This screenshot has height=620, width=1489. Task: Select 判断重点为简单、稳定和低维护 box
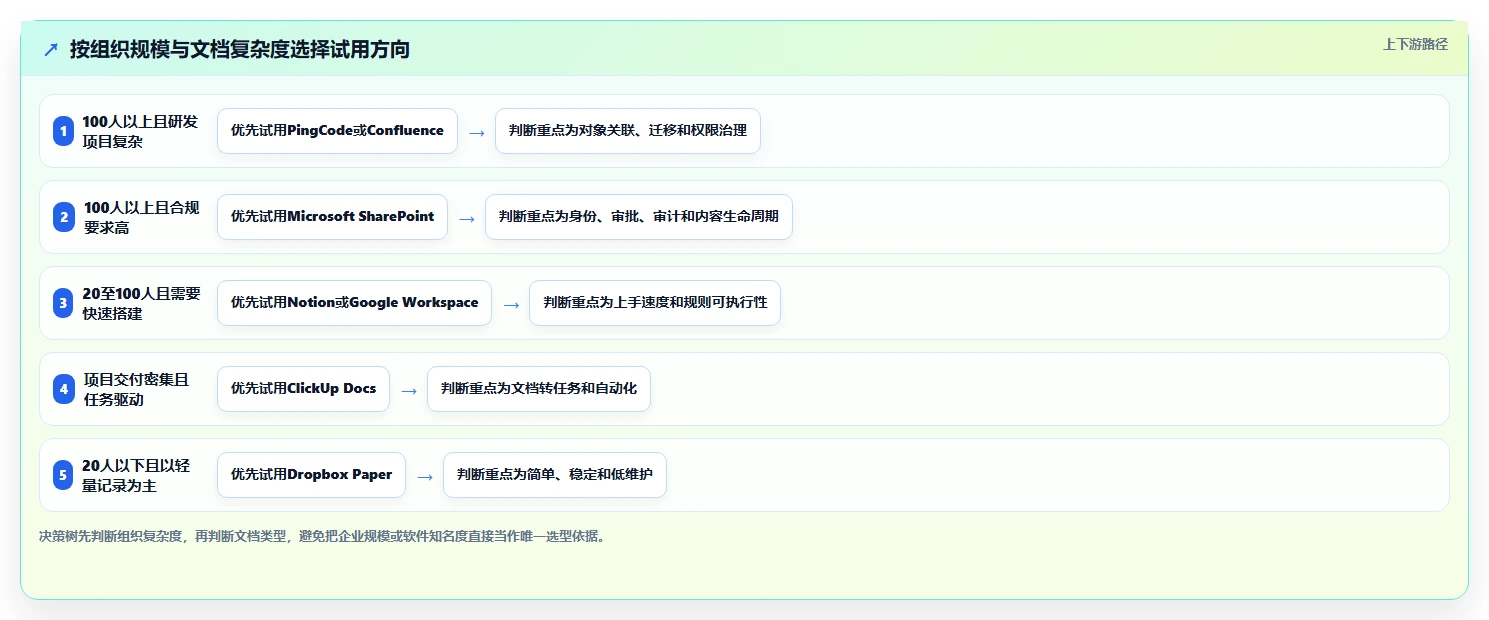pos(555,475)
